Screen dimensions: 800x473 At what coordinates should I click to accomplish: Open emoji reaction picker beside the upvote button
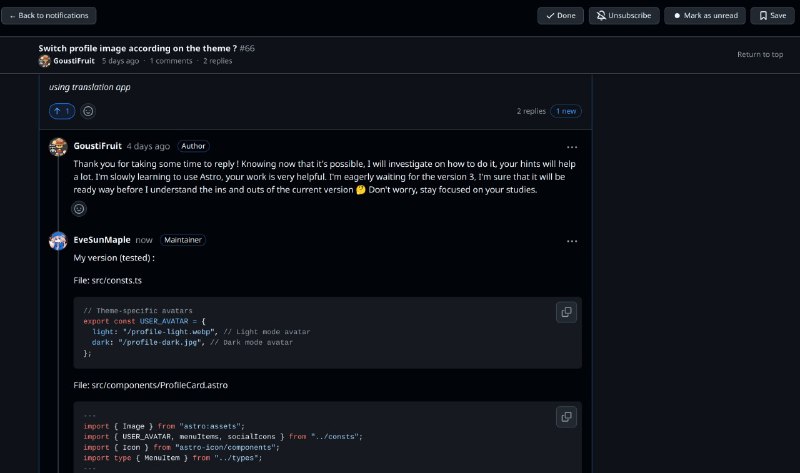tap(88, 111)
